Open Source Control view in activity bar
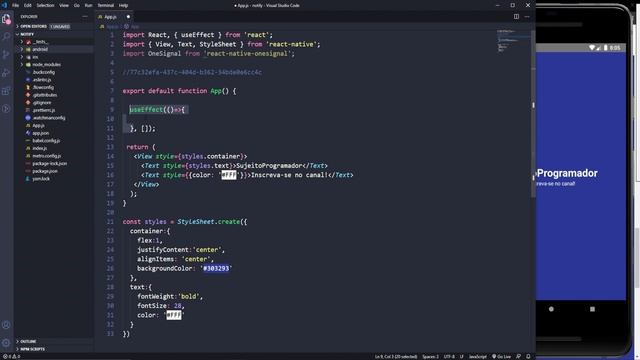 pyautogui.click(x=6, y=55)
